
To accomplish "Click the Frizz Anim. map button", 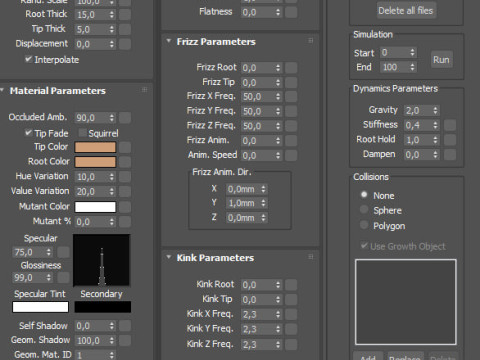I will click(x=291, y=140).
